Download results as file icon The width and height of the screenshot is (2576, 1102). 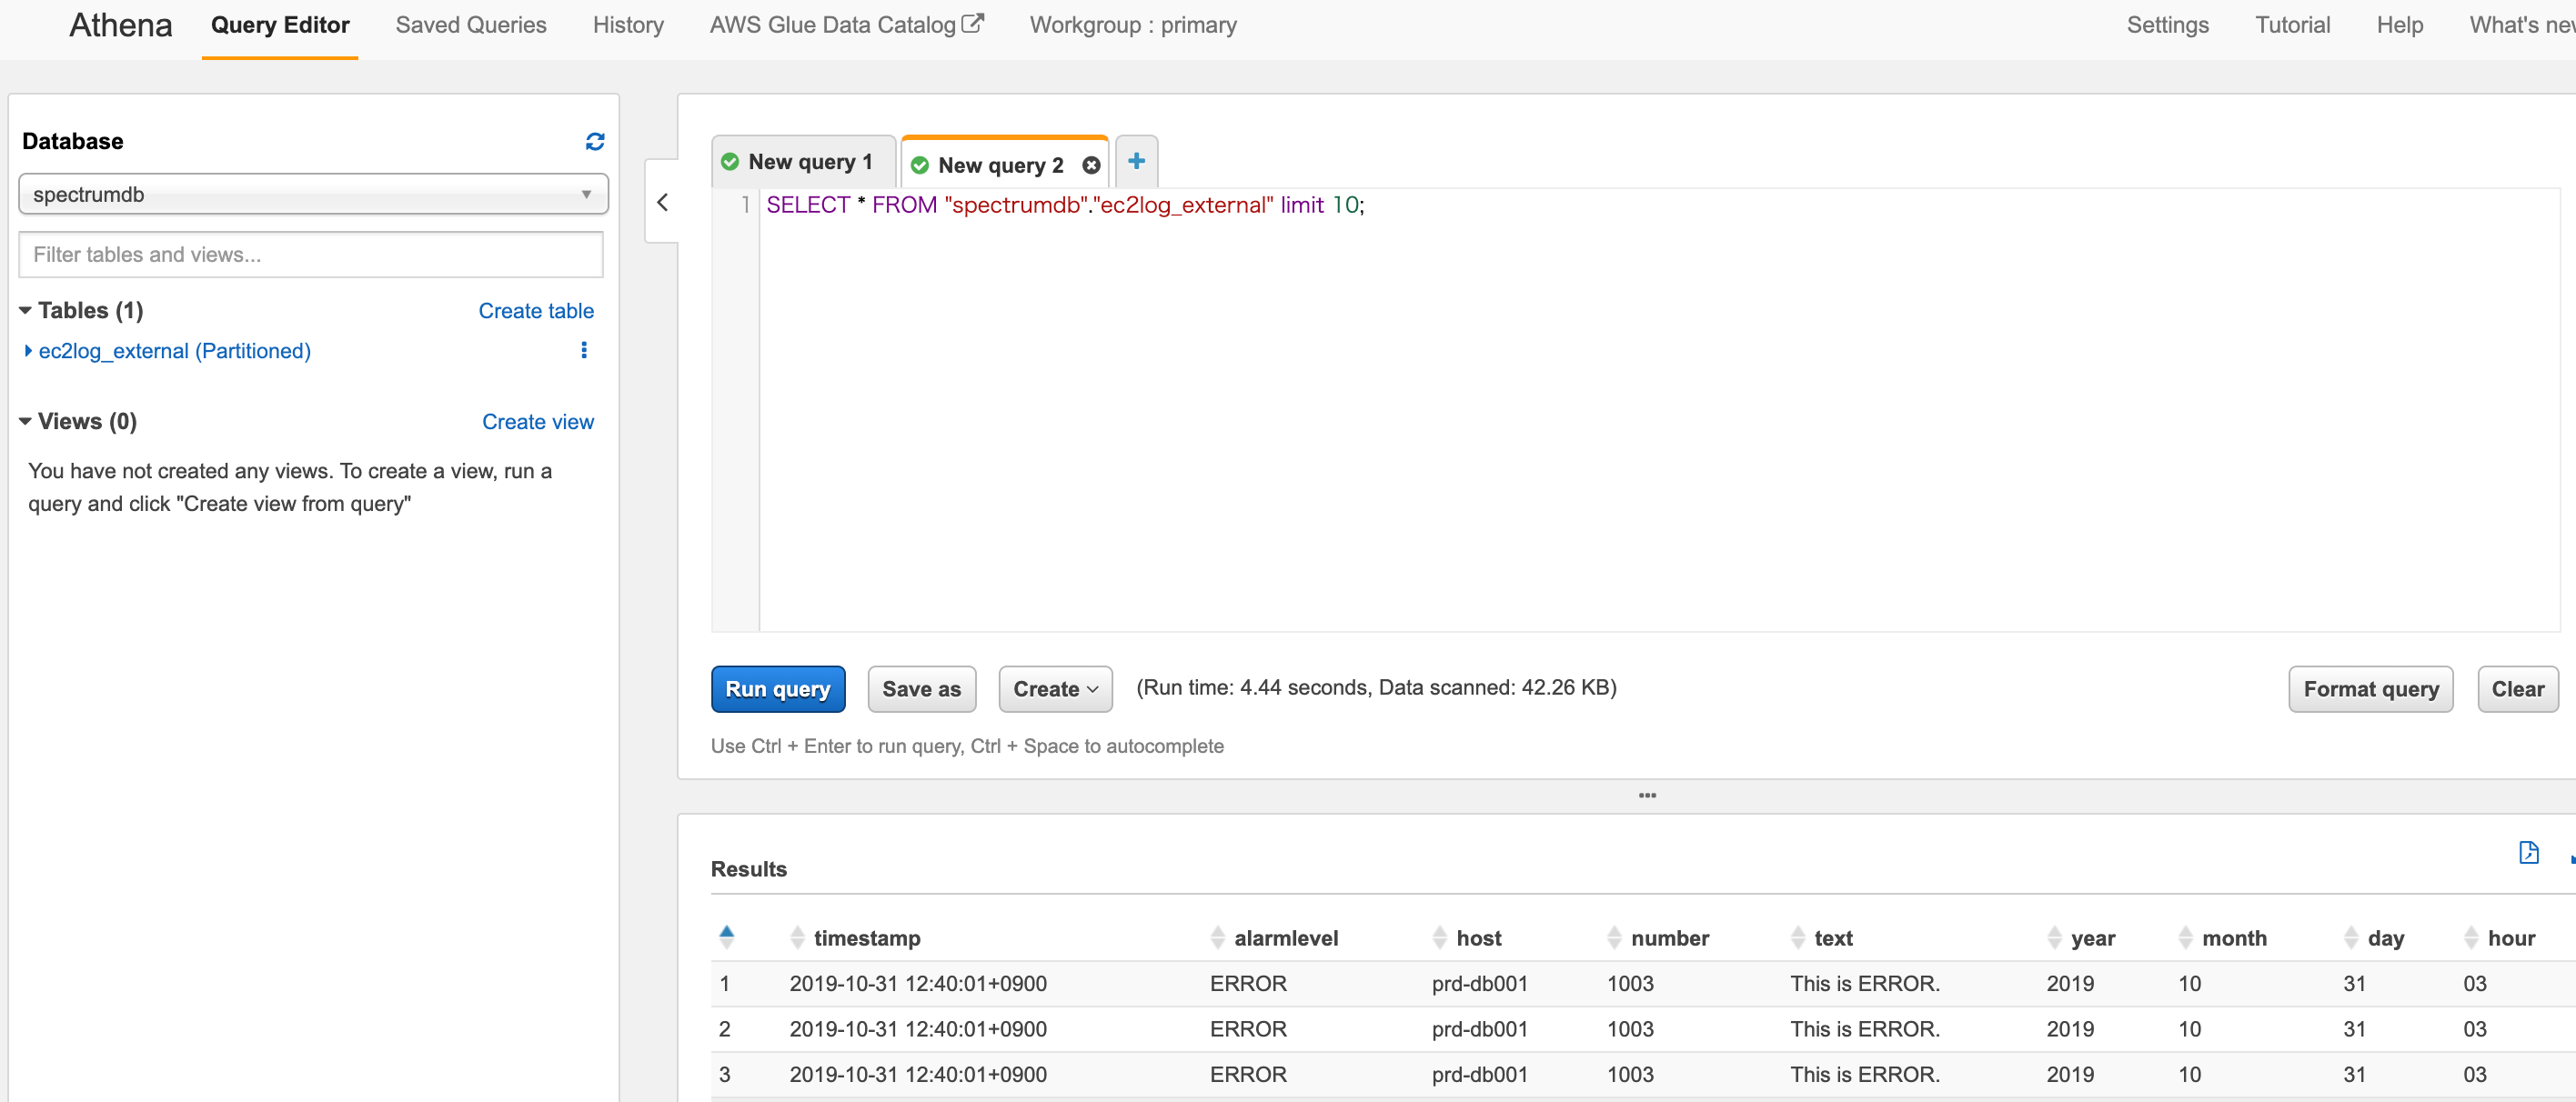[x=2528, y=852]
